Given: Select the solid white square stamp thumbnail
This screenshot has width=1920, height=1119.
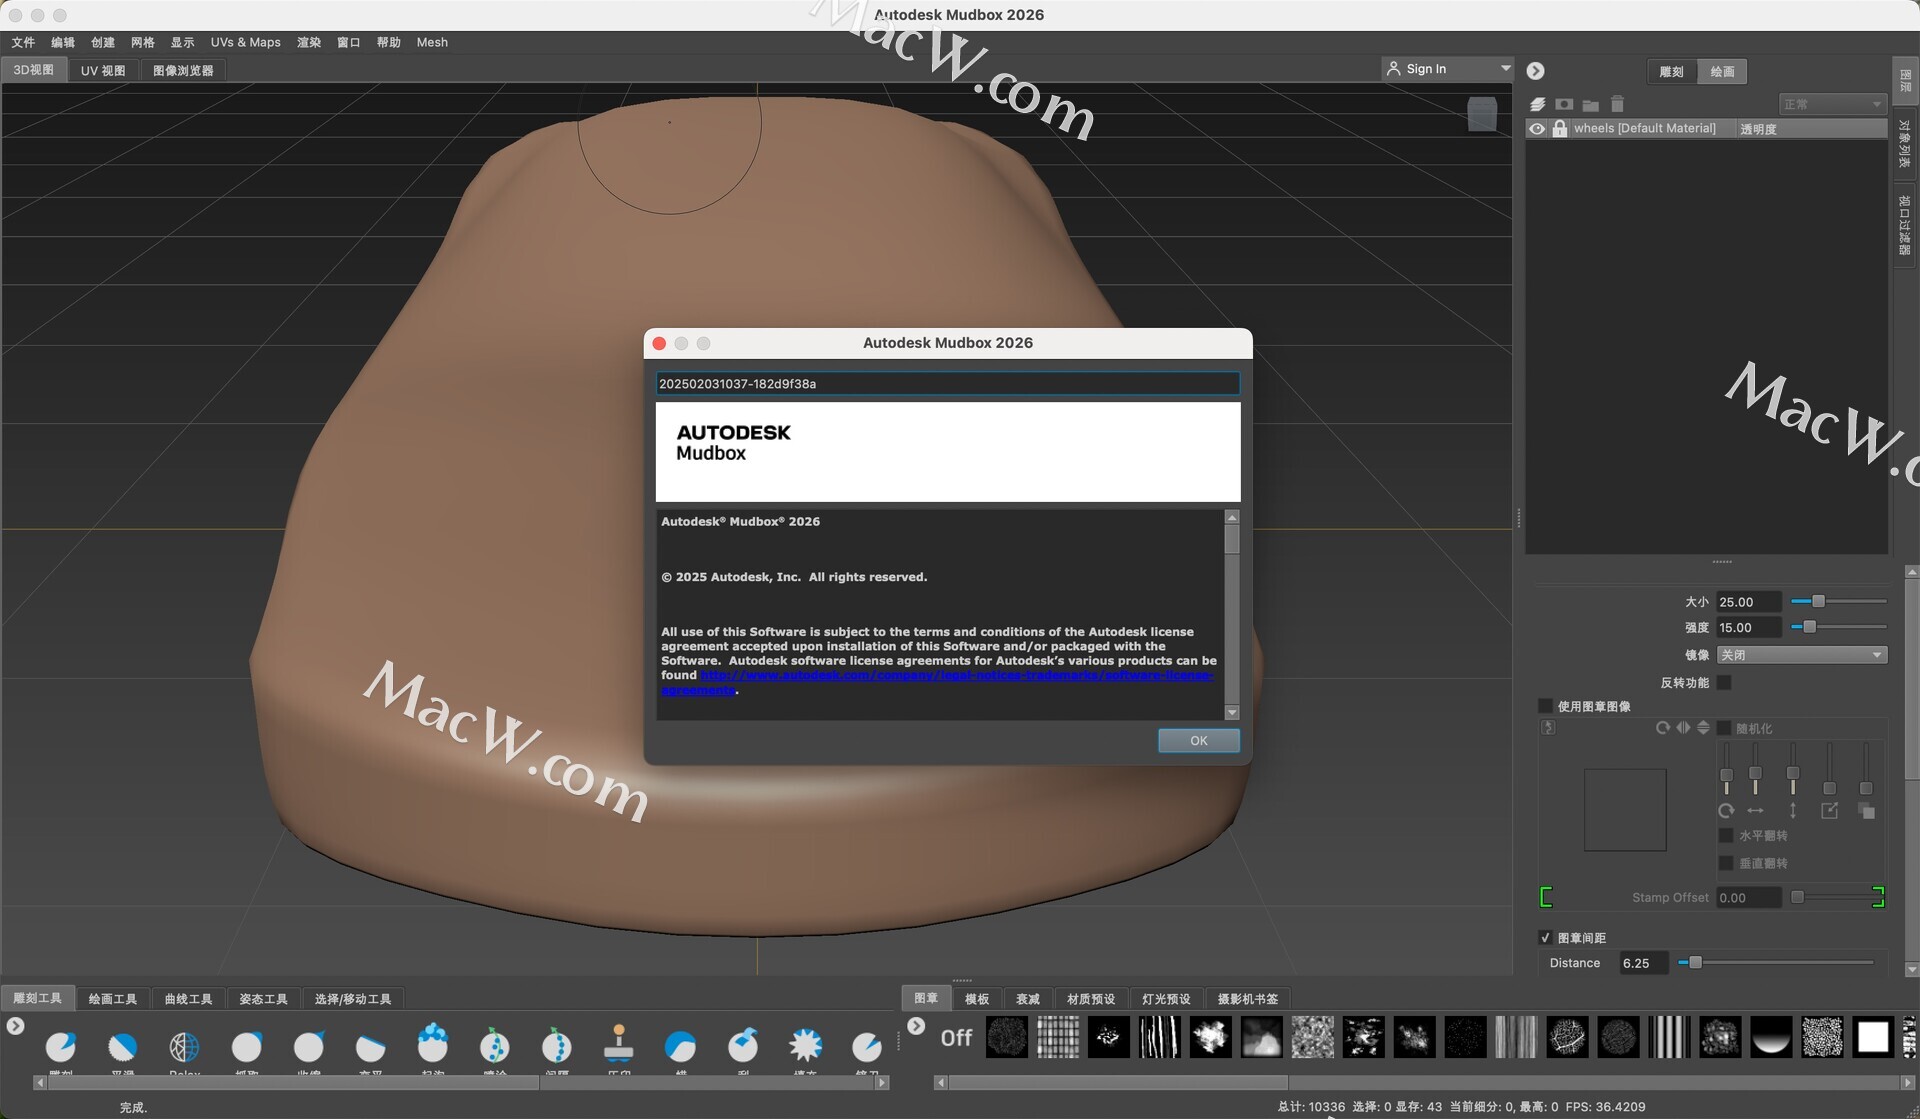Looking at the screenshot, I should (1873, 1038).
